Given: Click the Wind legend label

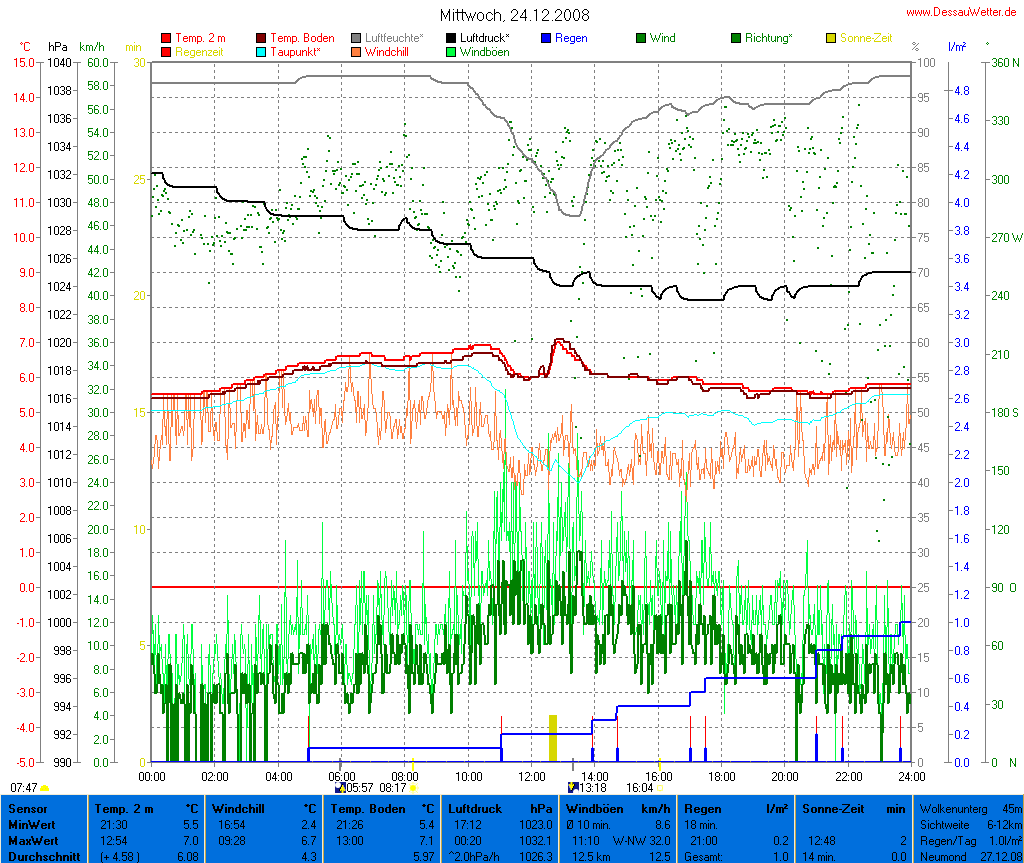Looking at the screenshot, I should pyautogui.click(x=662, y=38).
